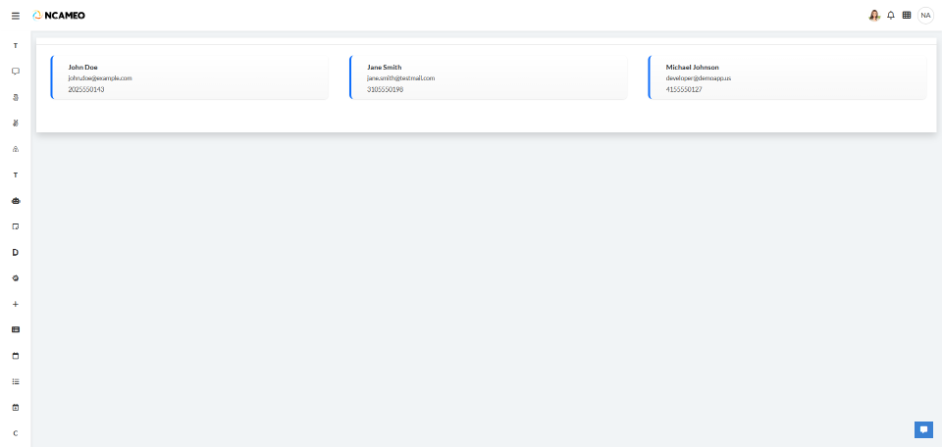Open the NA user profile menu
Viewport: 942px width, 447px height.
pos(925,15)
